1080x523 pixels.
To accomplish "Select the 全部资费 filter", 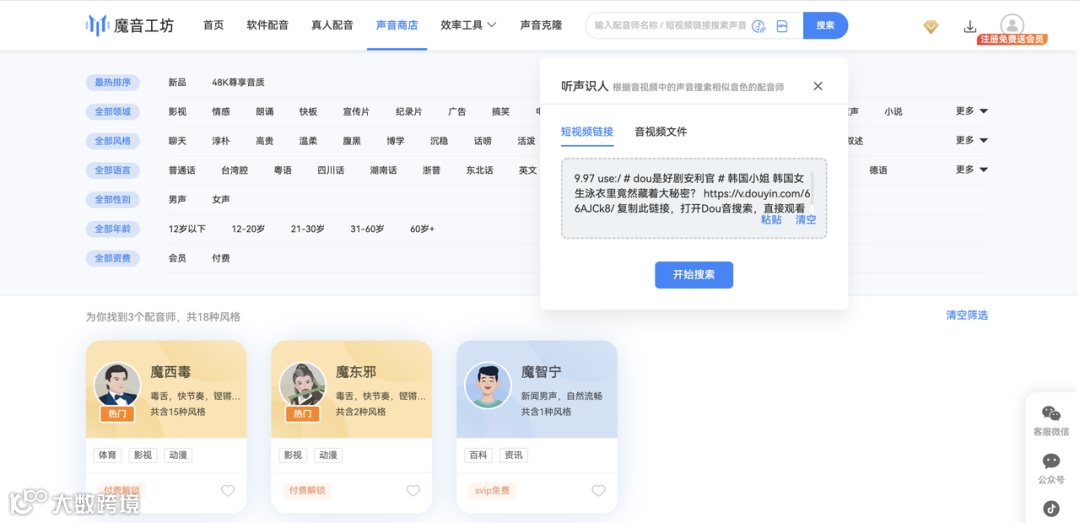I will pyautogui.click(x=112, y=258).
